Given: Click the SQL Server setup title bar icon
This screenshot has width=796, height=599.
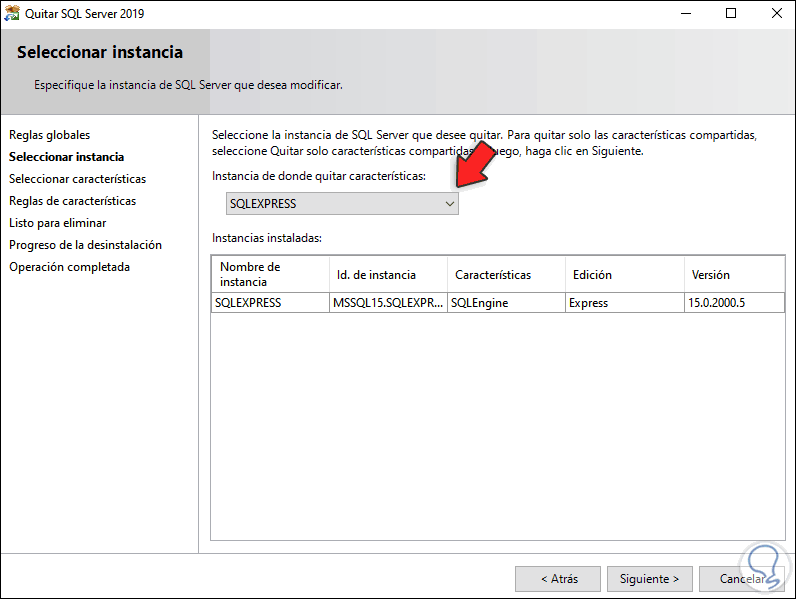Looking at the screenshot, I should pos(12,14).
